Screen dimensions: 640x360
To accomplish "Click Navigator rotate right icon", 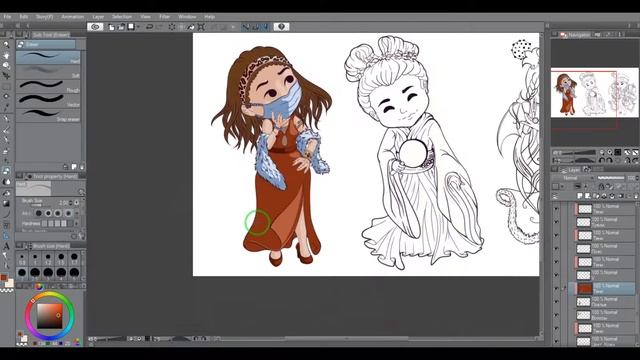I will click(610, 160).
